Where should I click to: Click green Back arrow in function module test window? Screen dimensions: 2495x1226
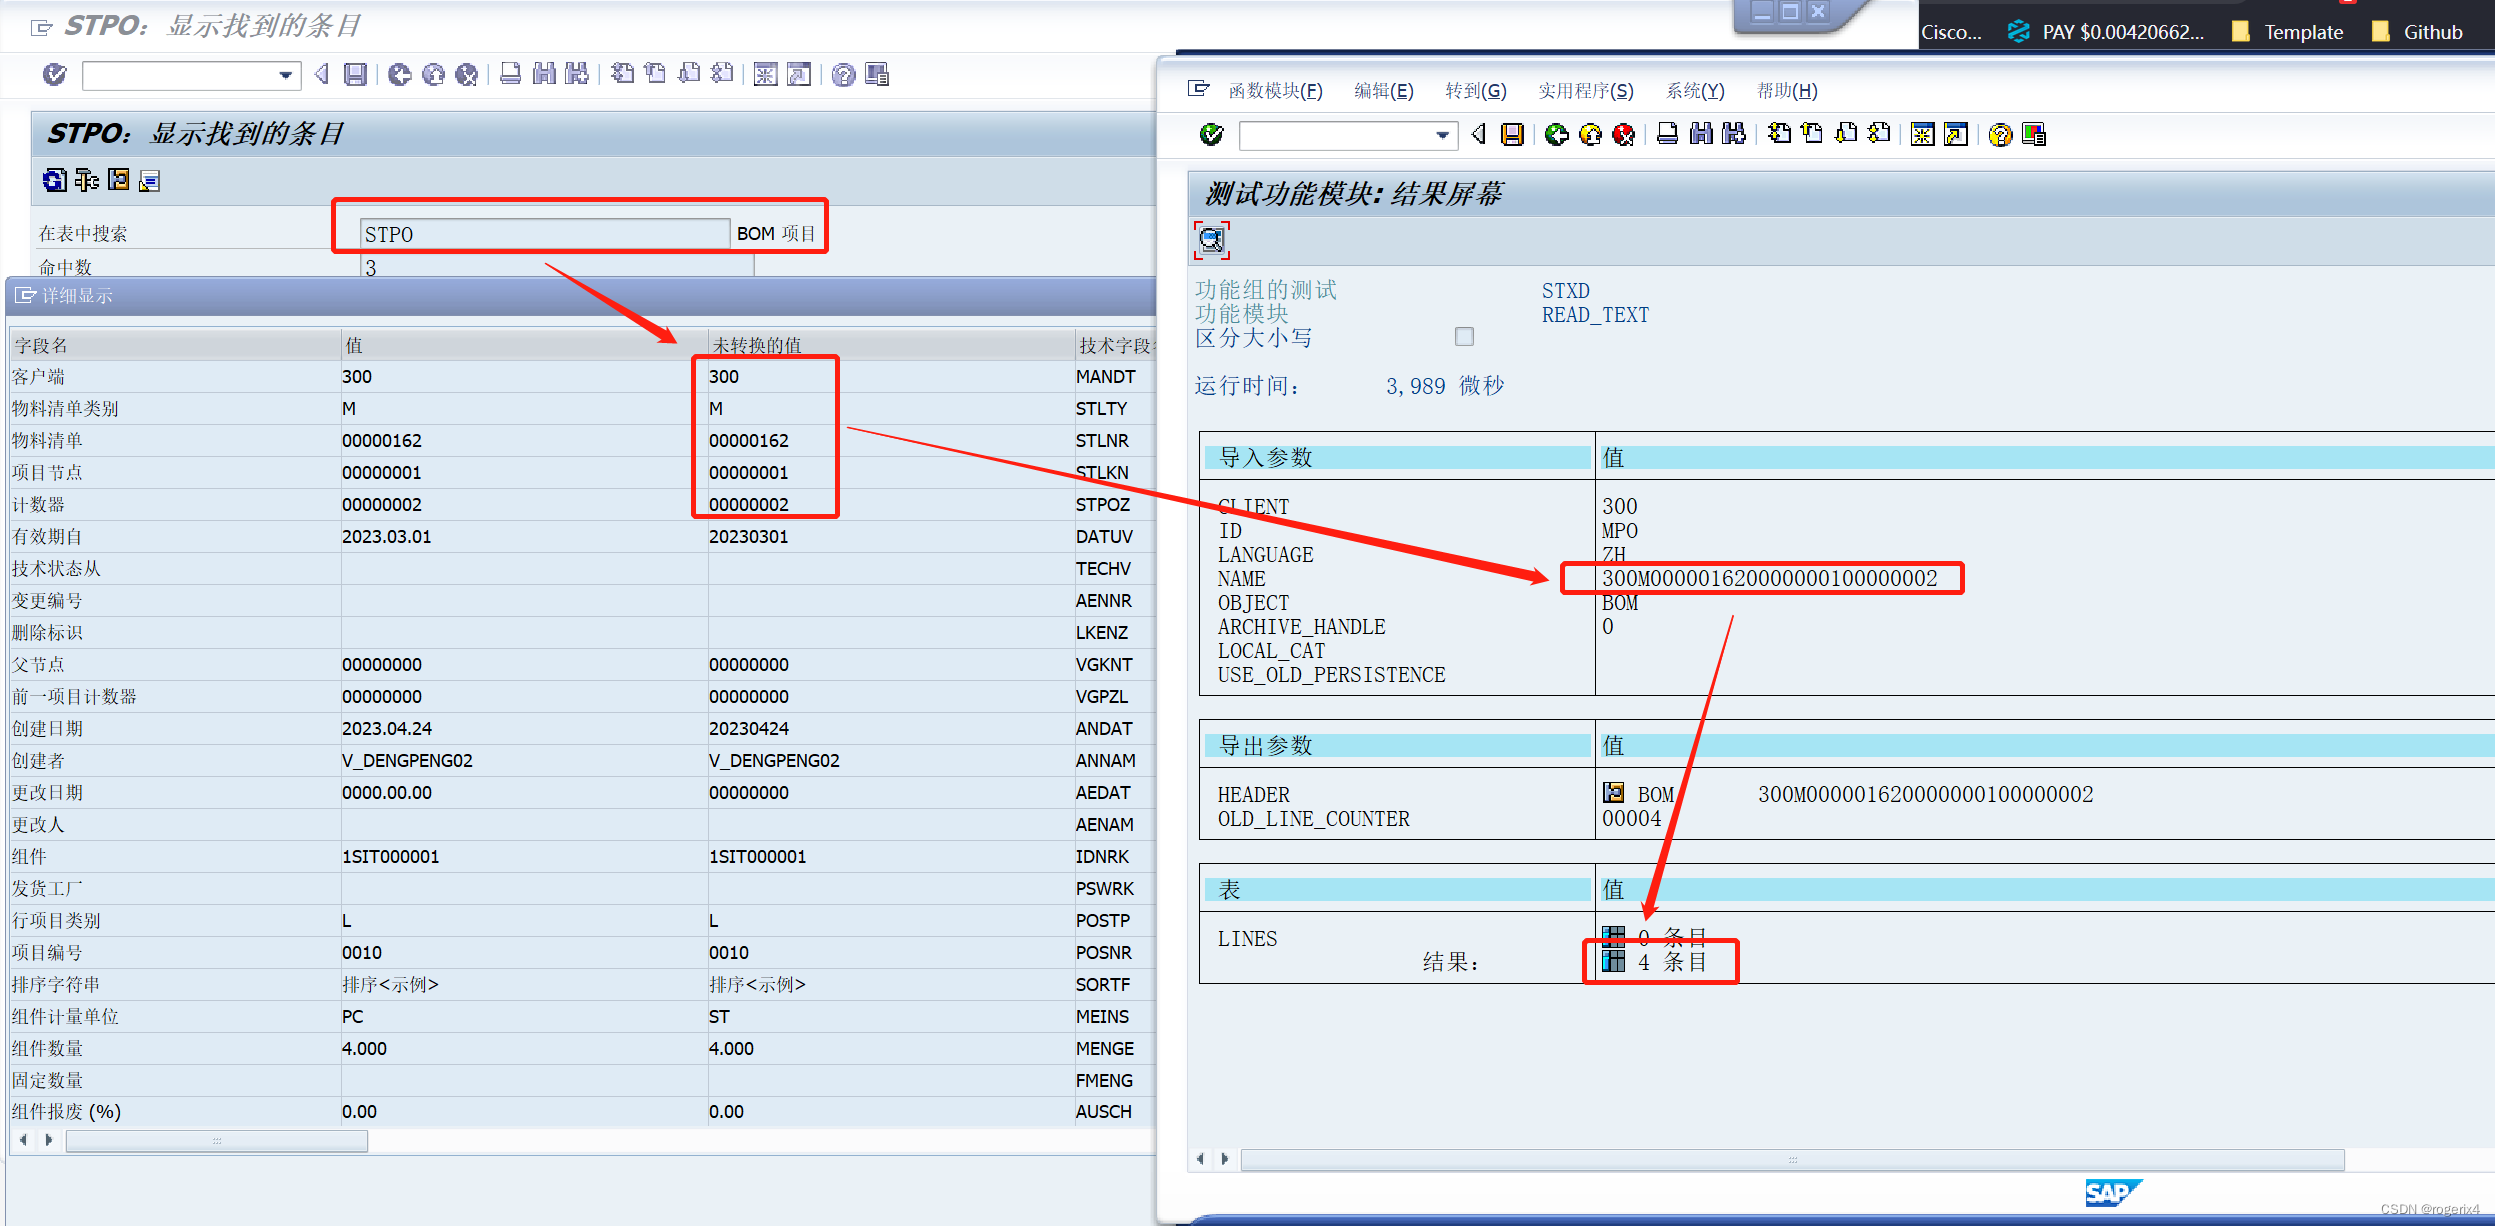click(1557, 134)
